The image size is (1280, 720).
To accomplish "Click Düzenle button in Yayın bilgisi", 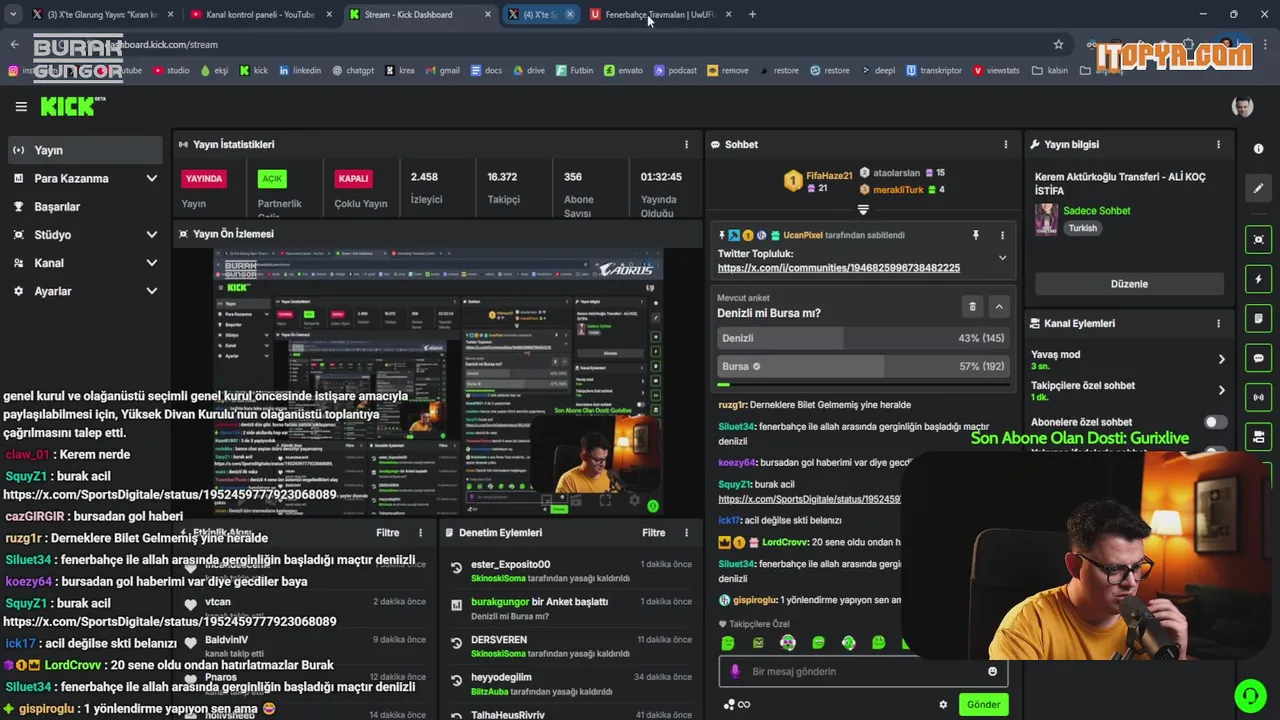I will tap(1129, 284).
